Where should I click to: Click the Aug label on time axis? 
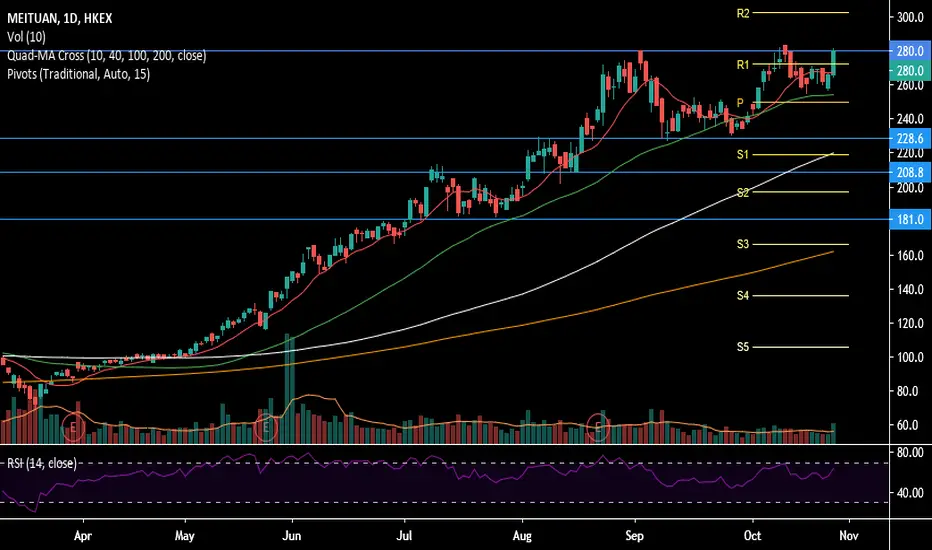click(522, 536)
